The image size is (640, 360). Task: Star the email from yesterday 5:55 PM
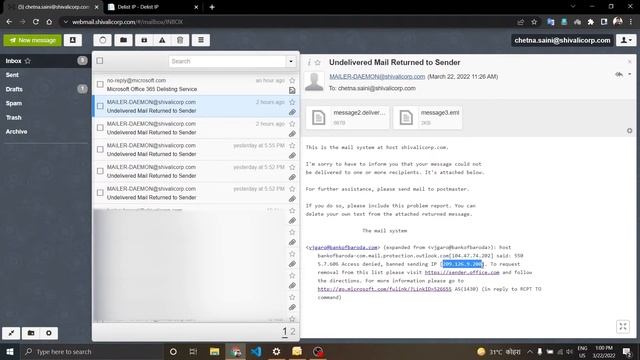click(x=292, y=145)
